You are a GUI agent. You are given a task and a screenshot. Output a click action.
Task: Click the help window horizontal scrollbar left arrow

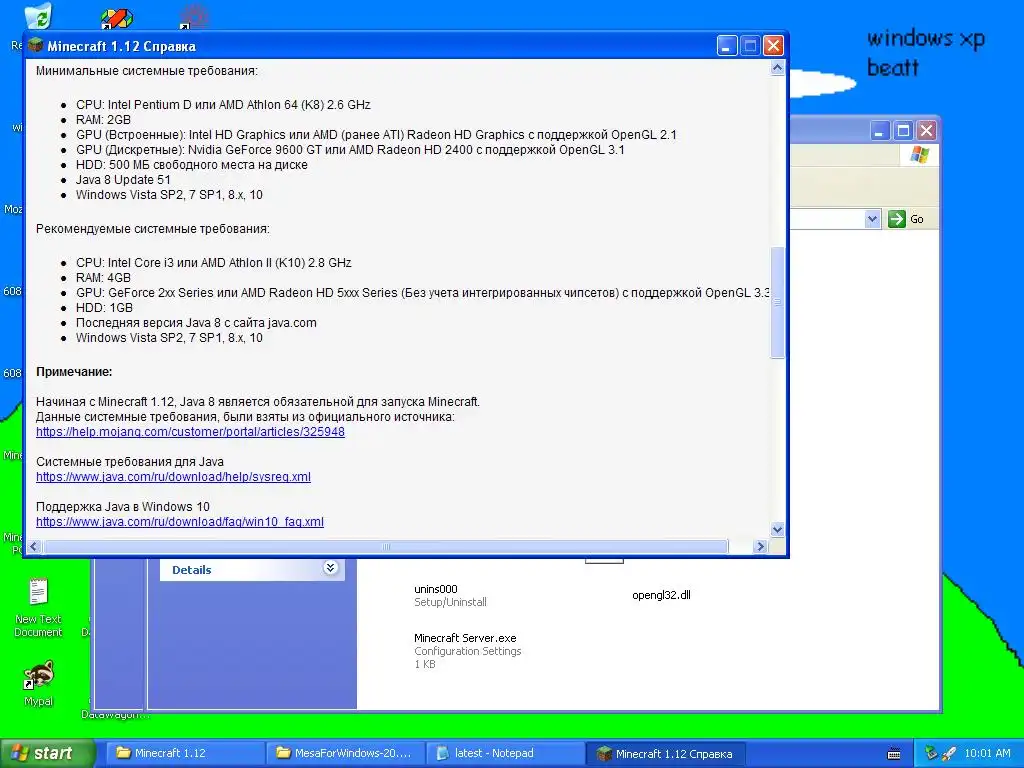pyautogui.click(x=35, y=547)
